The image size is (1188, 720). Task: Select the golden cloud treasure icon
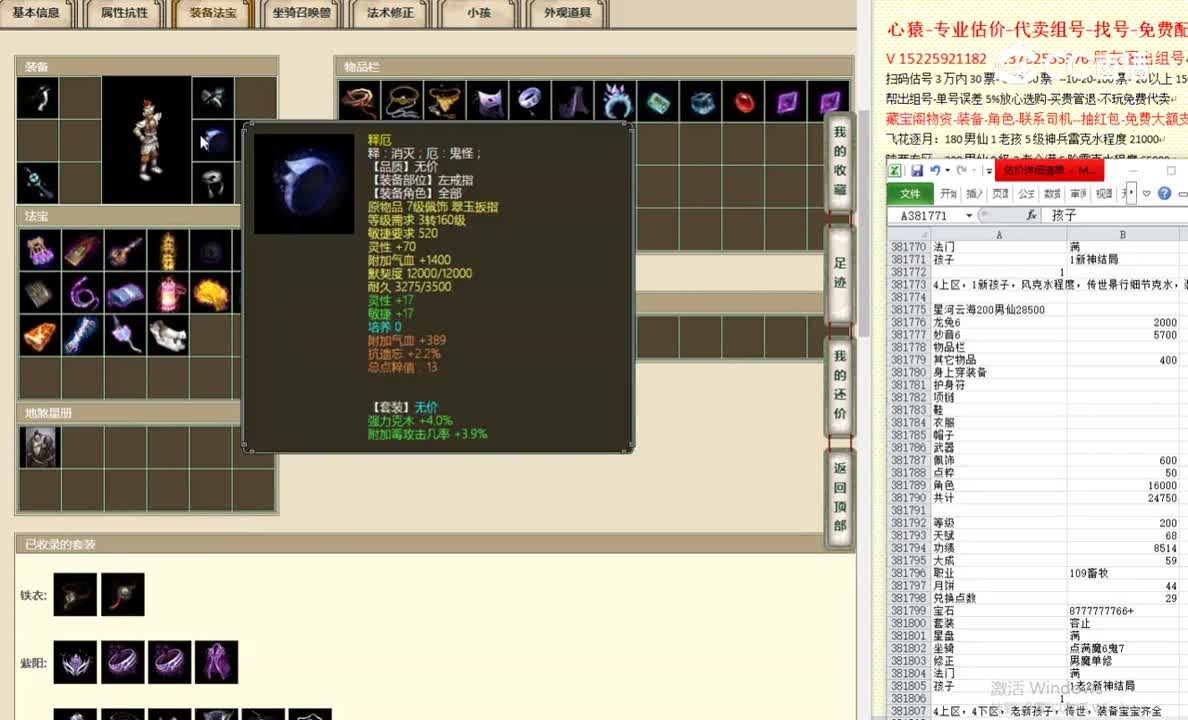pos(211,293)
